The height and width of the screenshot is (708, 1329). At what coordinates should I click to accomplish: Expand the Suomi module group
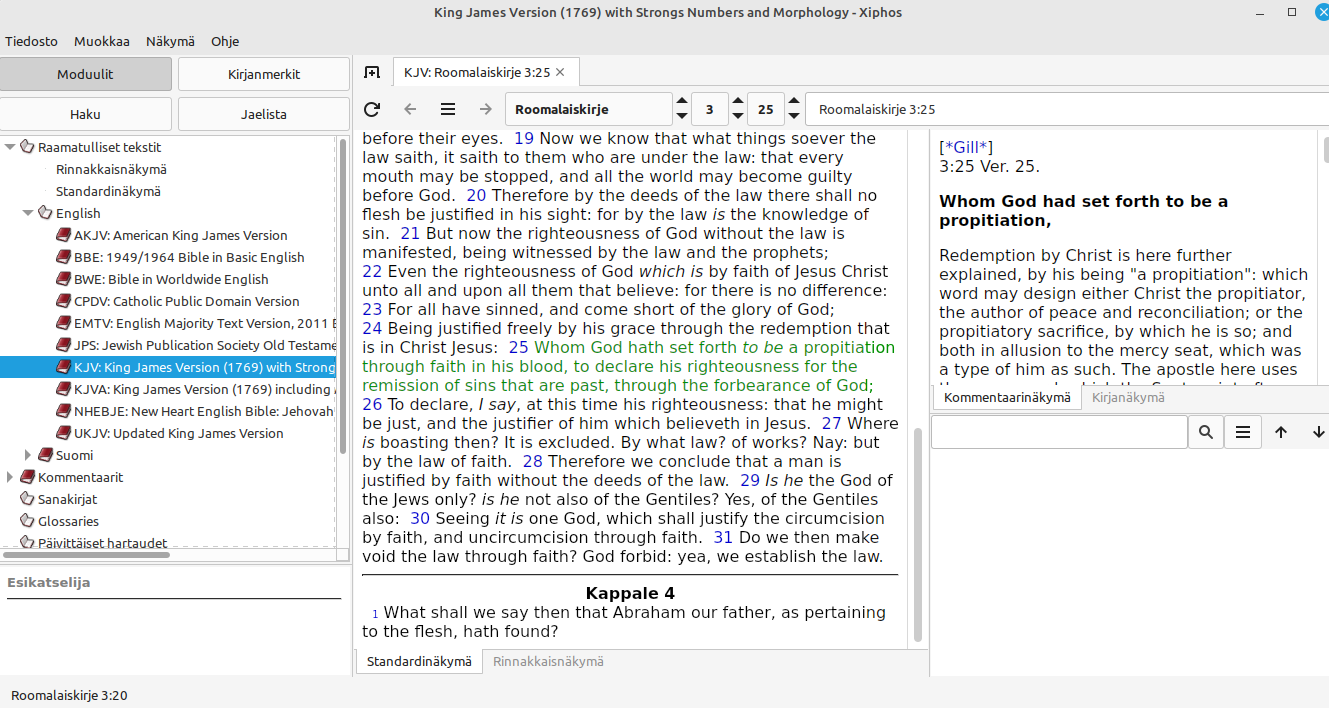pyautogui.click(x=28, y=455)
